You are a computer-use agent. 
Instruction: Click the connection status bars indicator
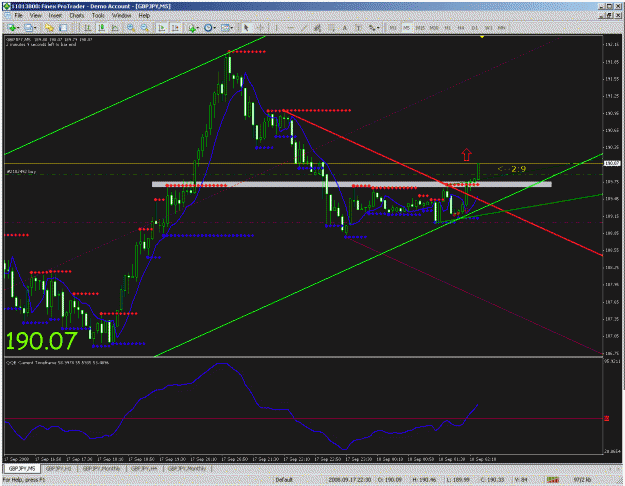coord(552,480)
